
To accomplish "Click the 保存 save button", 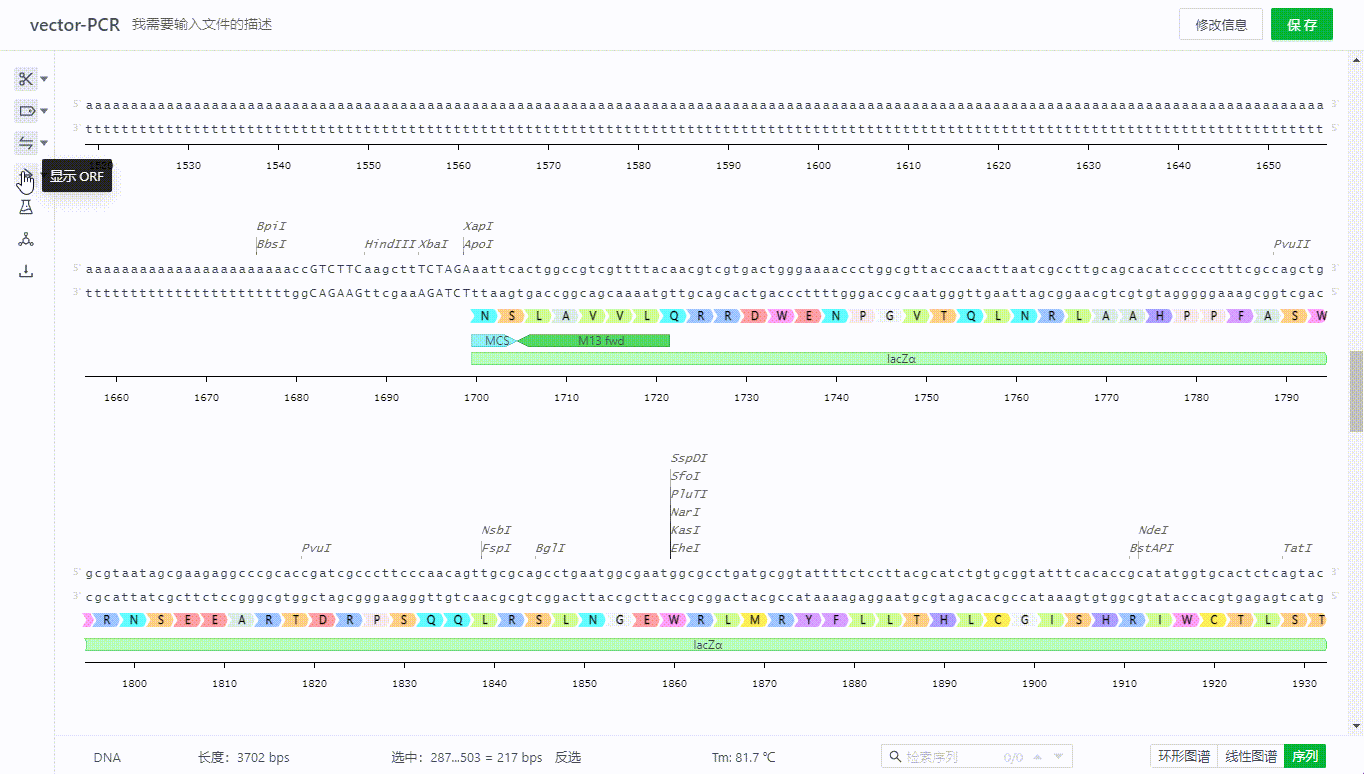I will pos(1301,25).
